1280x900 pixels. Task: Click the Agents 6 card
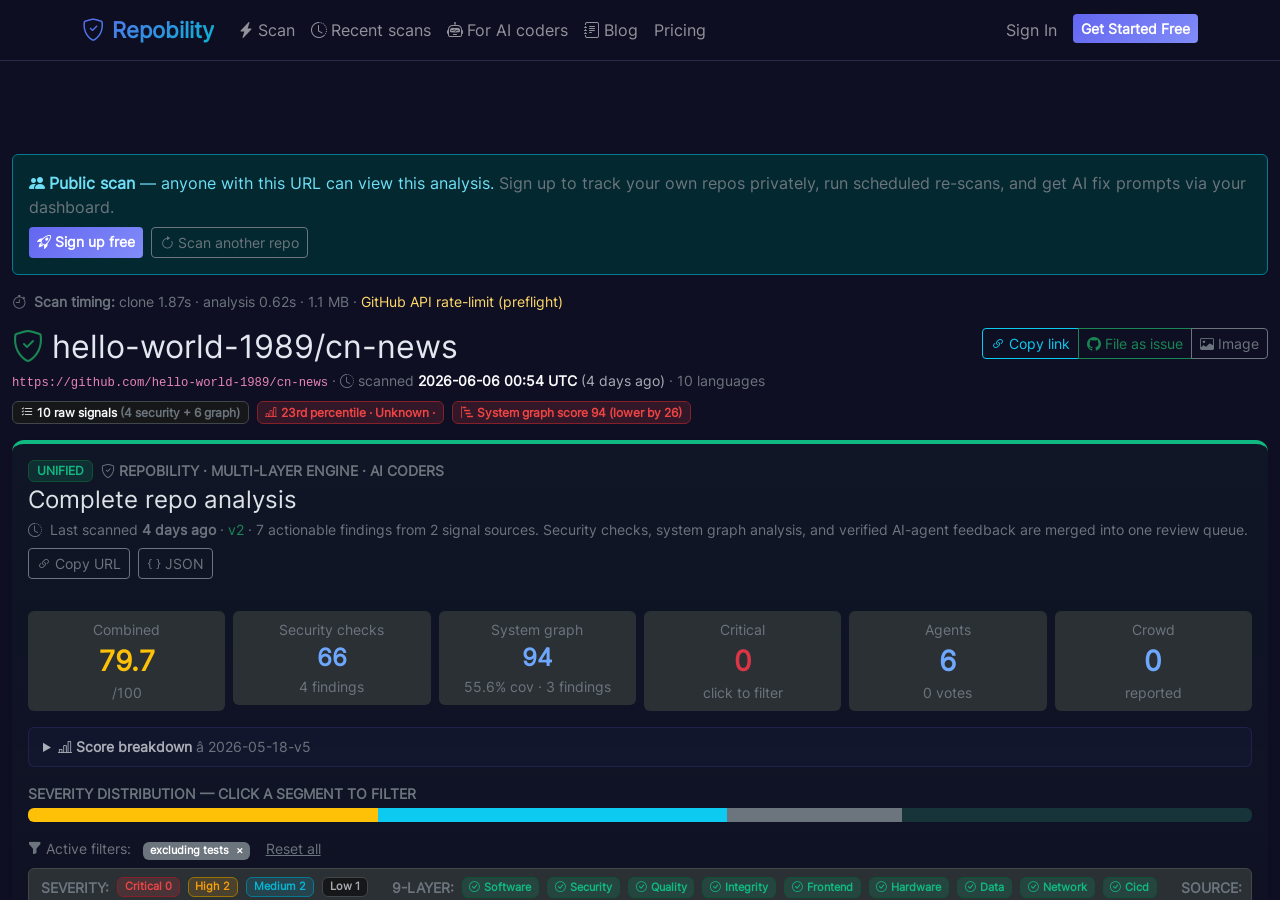pos(948,661)
